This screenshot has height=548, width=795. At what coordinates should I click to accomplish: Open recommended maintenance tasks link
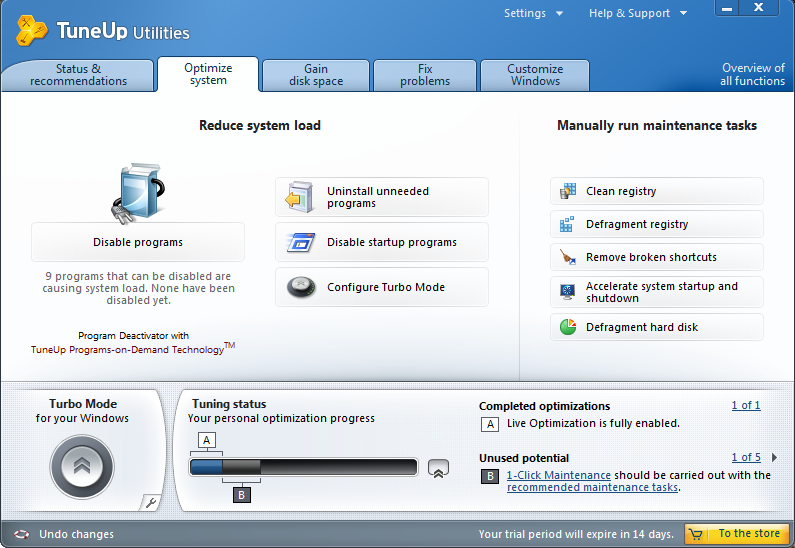(x=592, y=488)
